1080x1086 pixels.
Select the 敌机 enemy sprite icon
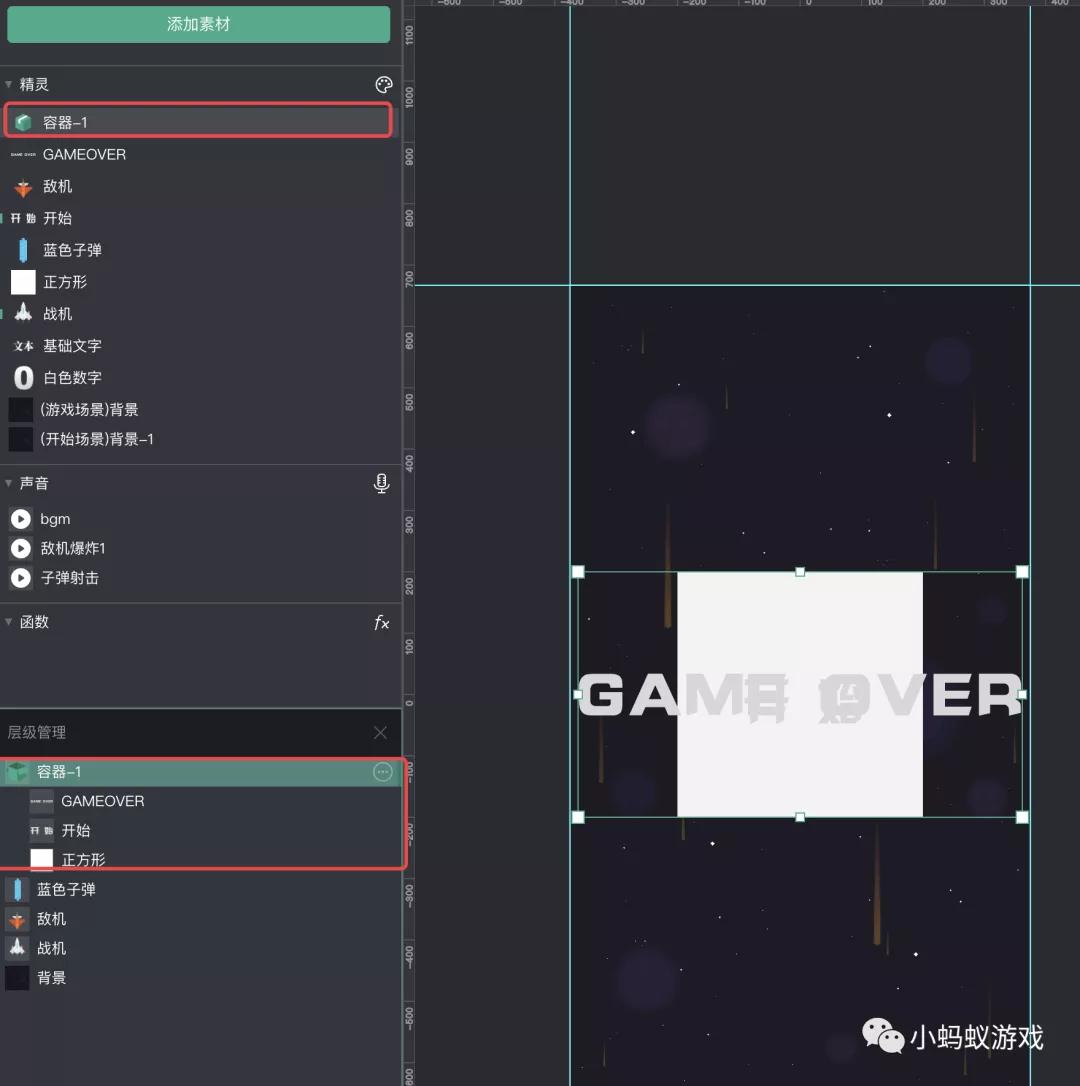22,186
